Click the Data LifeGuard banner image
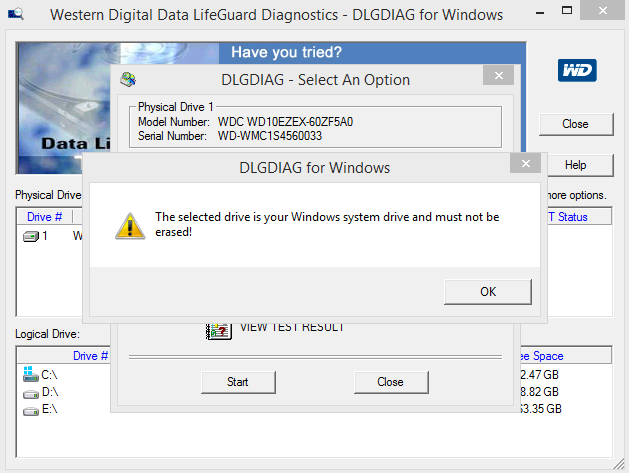629x473 pixels. coord(64,108)
